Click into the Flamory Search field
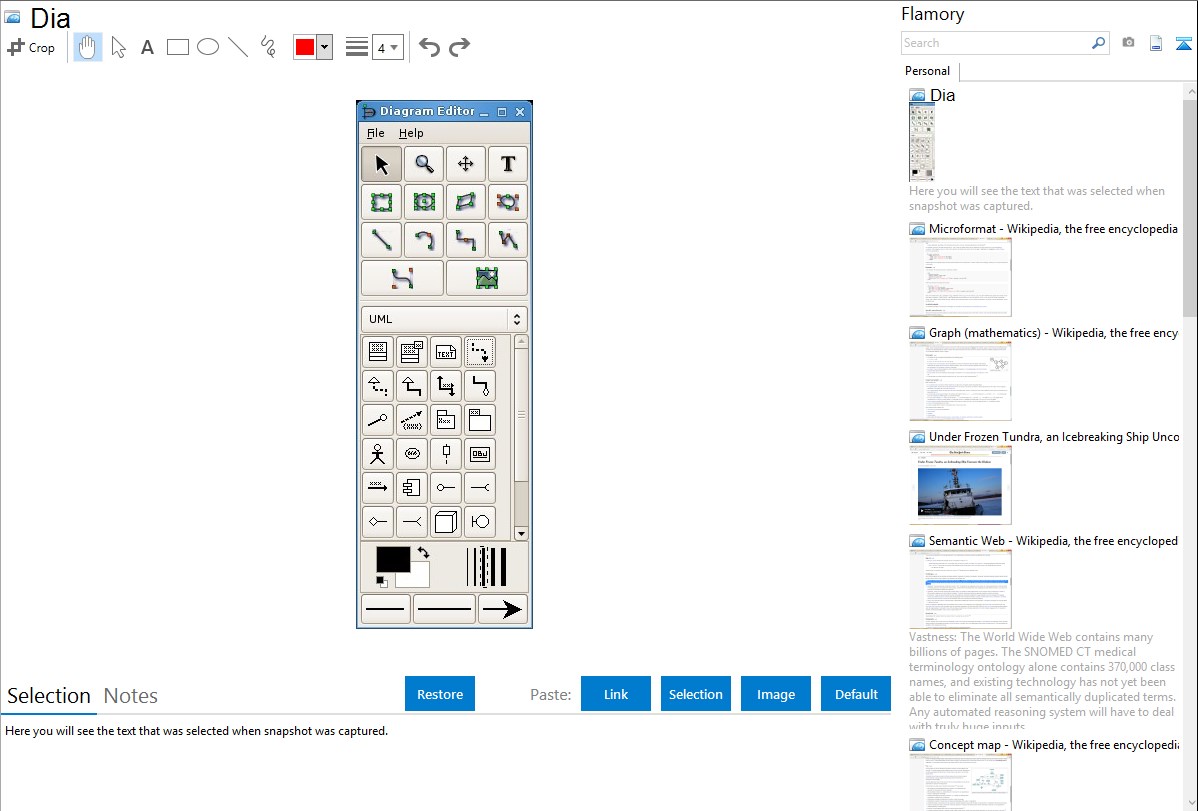 996,43
